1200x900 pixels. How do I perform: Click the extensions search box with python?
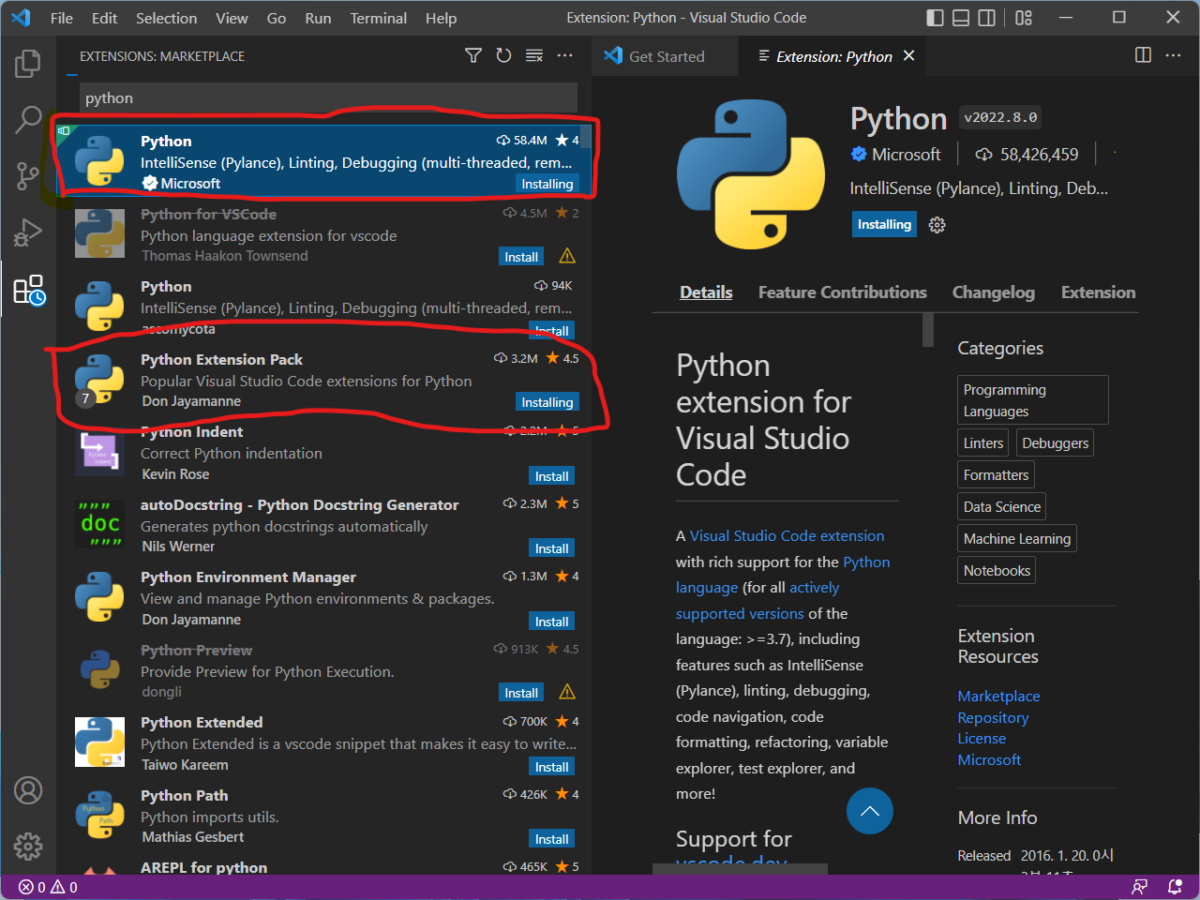pos(328,98)
